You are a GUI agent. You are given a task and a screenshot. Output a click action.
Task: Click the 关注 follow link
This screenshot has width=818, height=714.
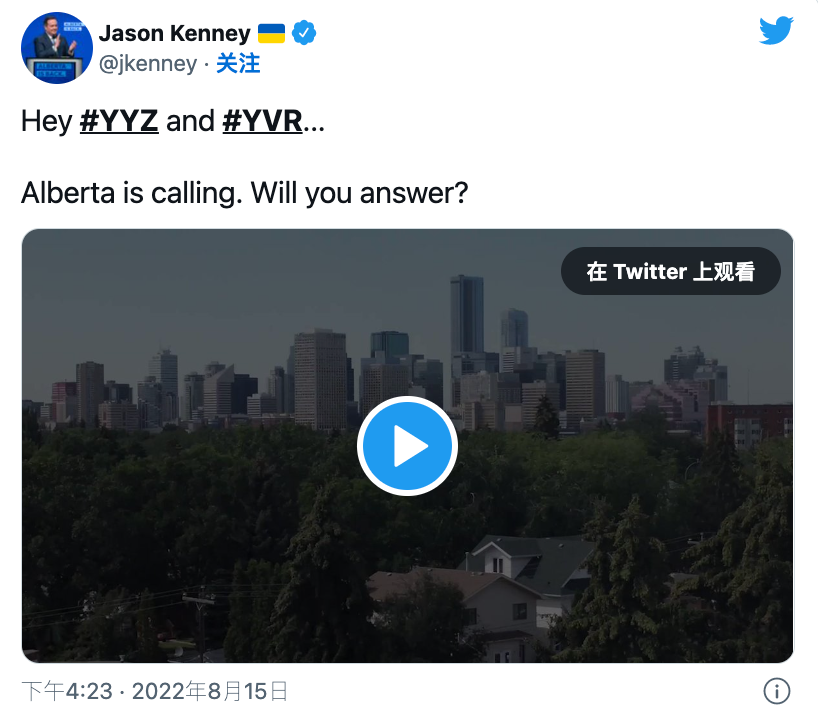coord(238,64)
